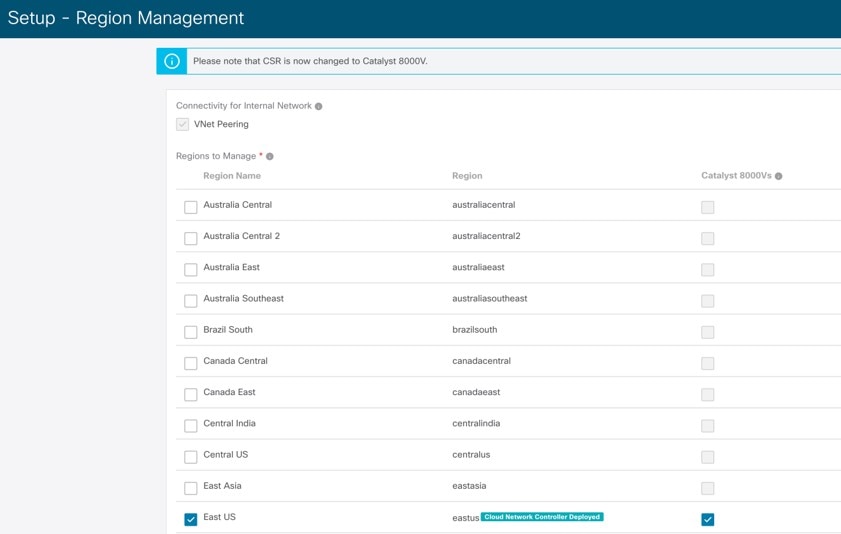Click the Region Name column header

(232, 175)
